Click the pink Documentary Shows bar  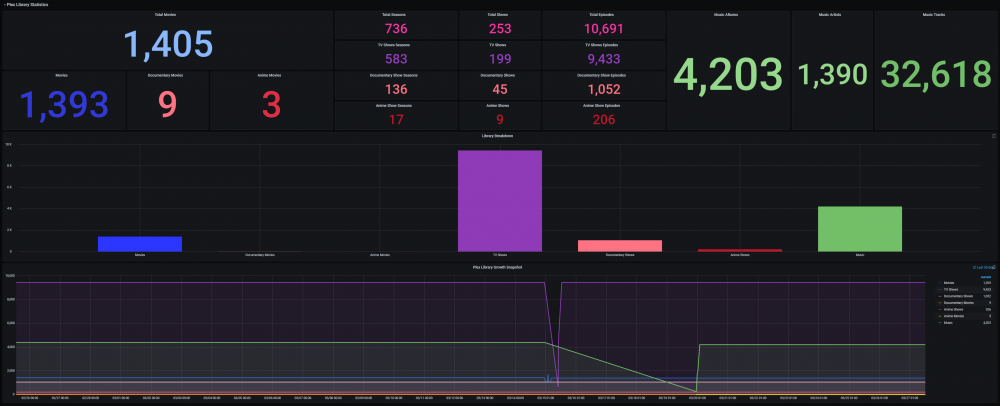pyautogui.click(x=620, y=246)
